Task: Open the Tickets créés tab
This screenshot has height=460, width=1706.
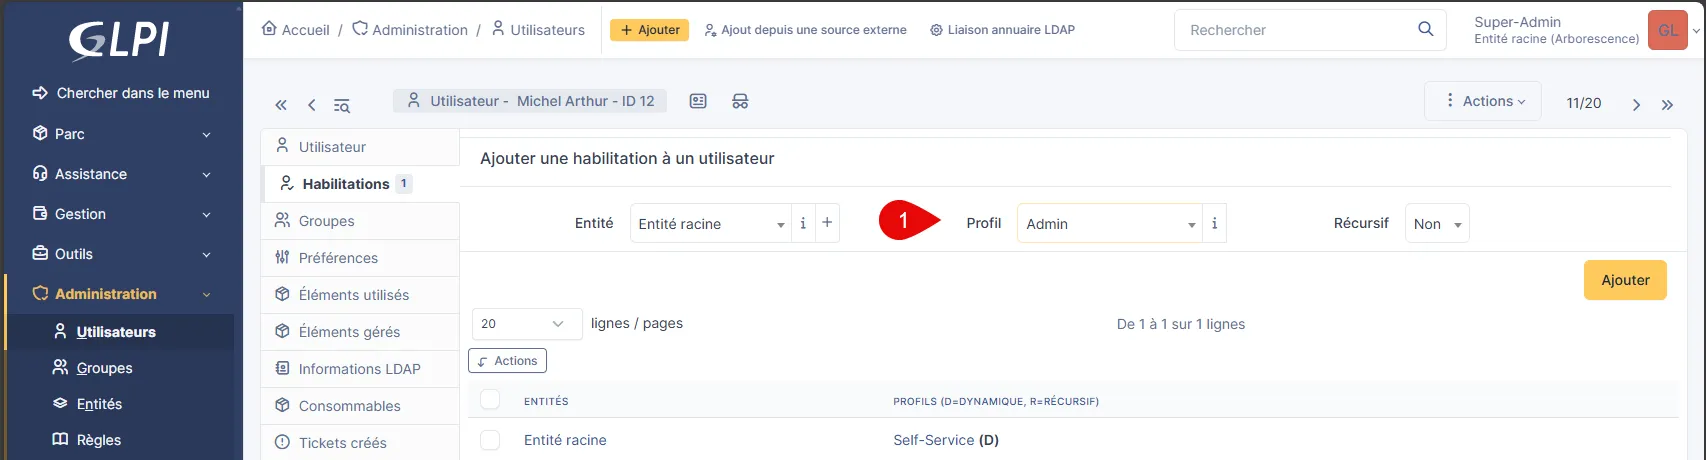Action: pos(360,443)
